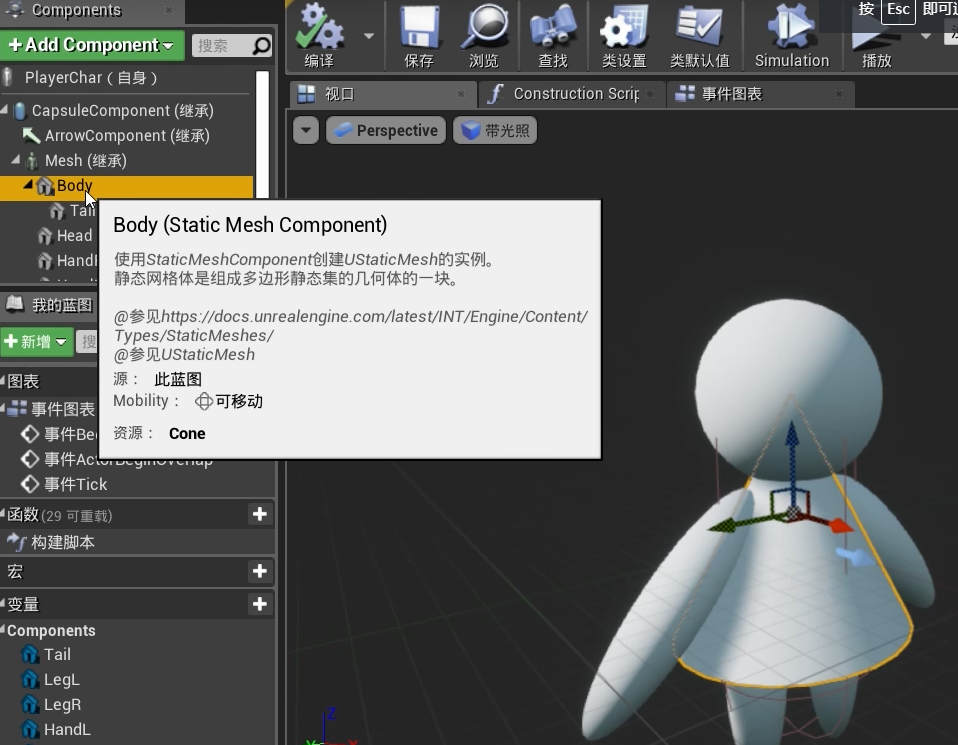Click the Lit (带光照) view mode button
The height and width of the screenshot is (745, 958).
[496, 131]
